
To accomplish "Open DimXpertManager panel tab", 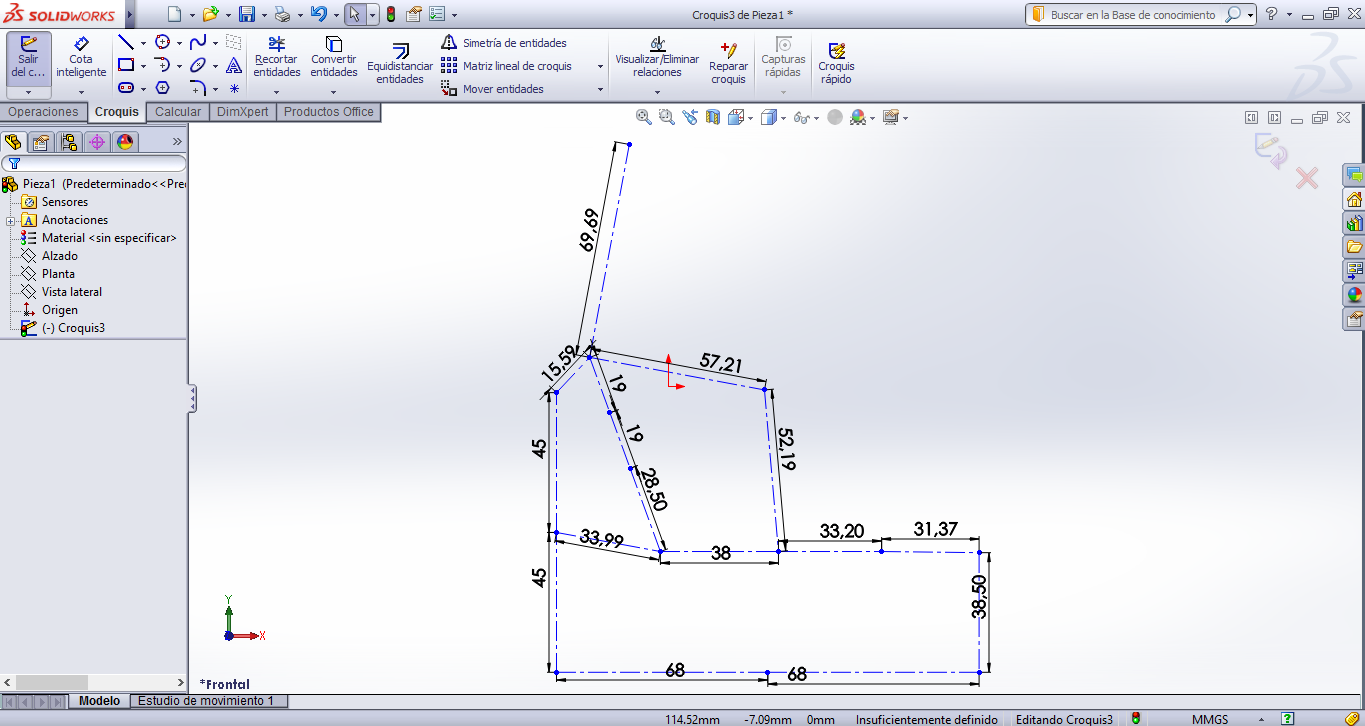I will tap(96, 141).
